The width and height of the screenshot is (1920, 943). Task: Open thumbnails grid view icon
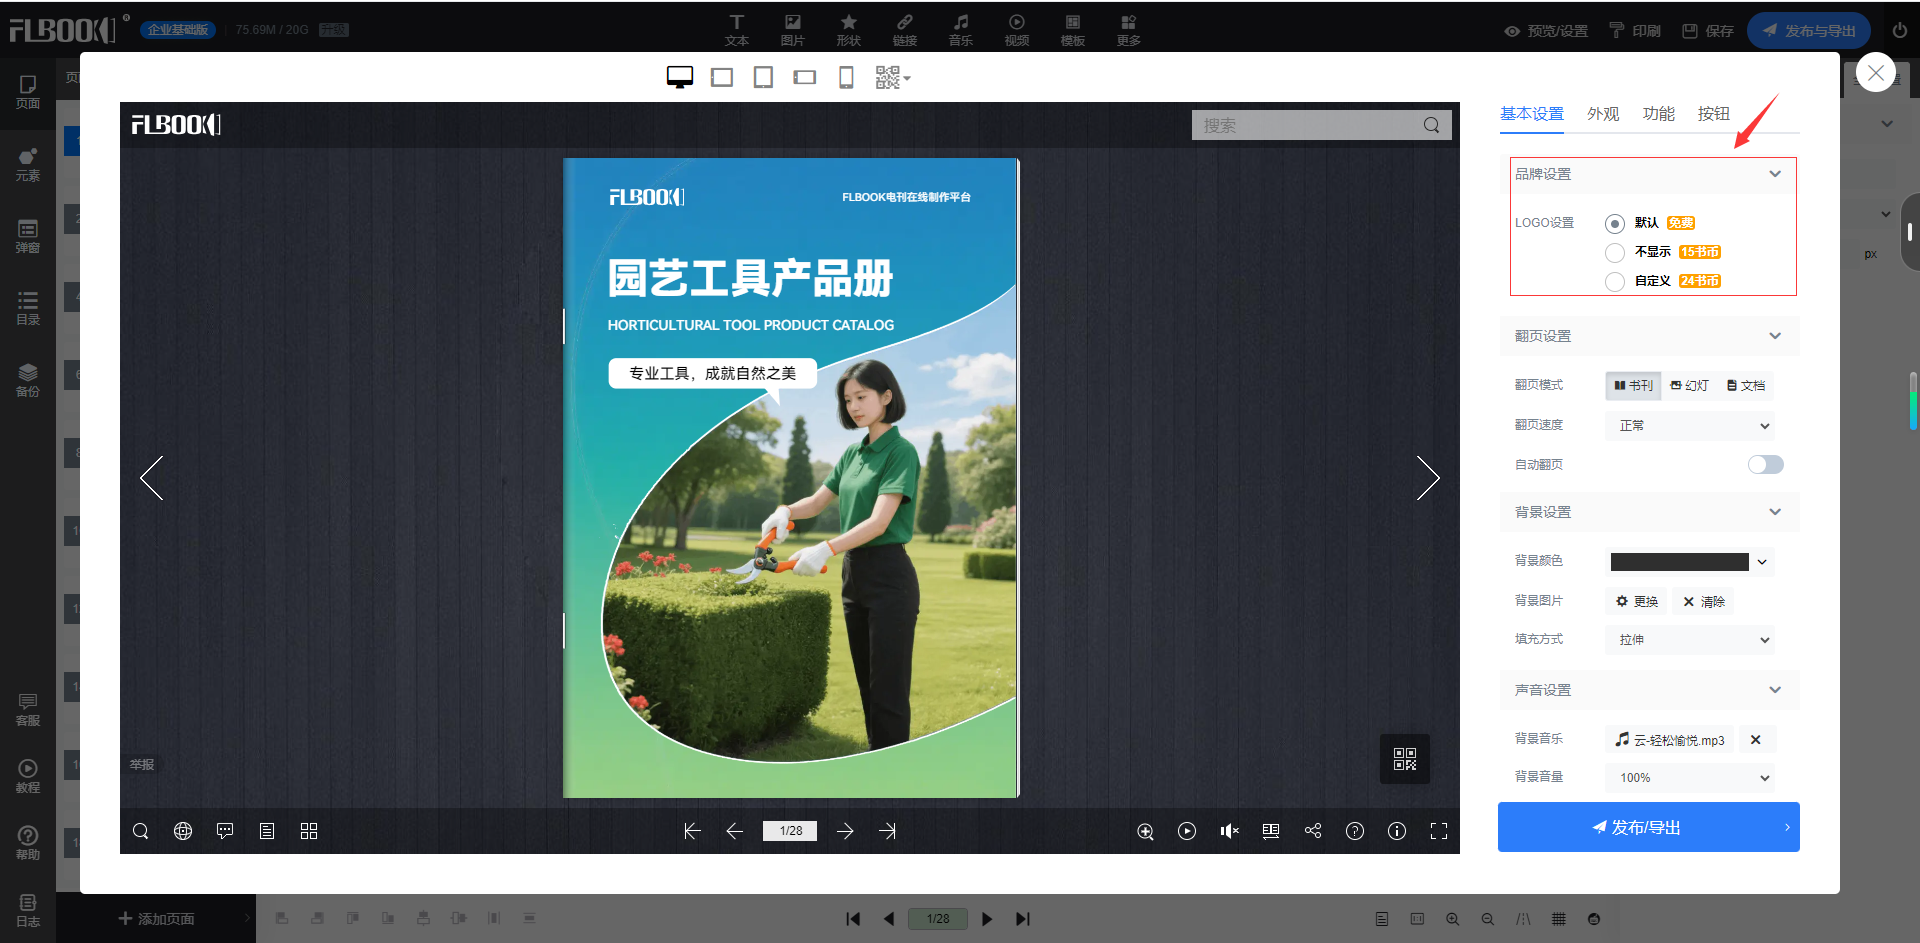309,831
